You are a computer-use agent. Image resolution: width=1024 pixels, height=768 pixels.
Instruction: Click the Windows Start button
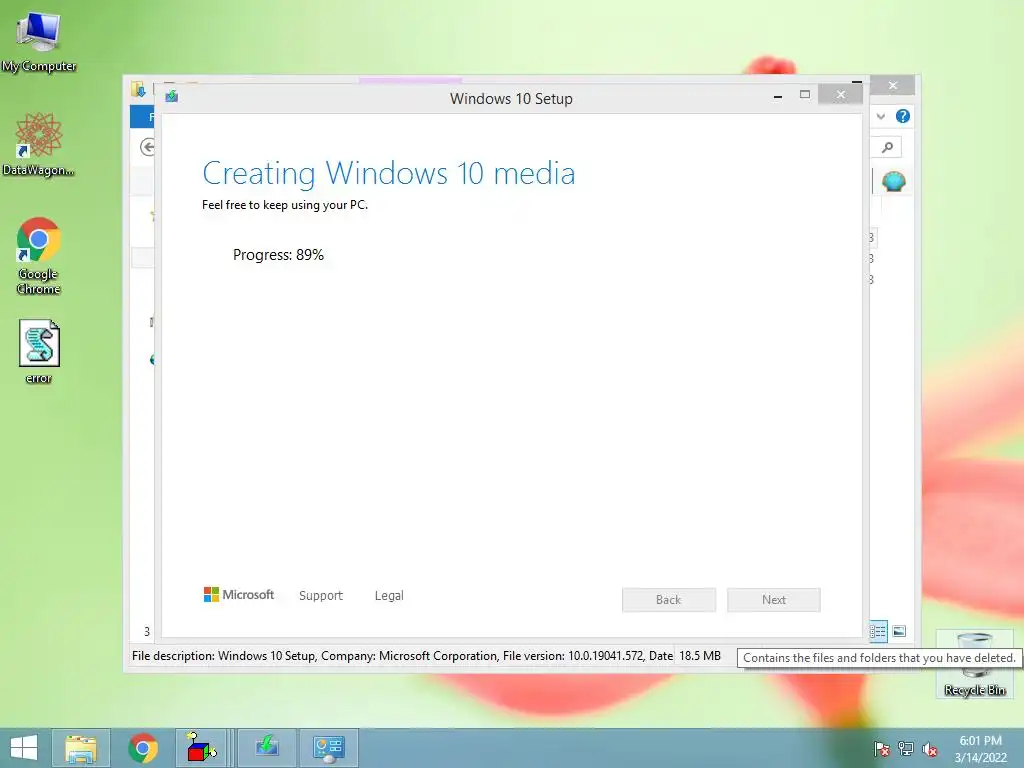pos(24,748)
